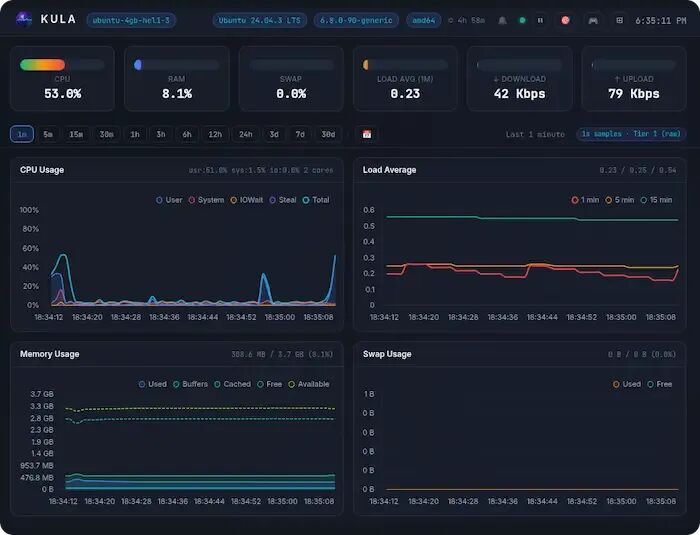Select the 15m time range

[x=76, y=134]
